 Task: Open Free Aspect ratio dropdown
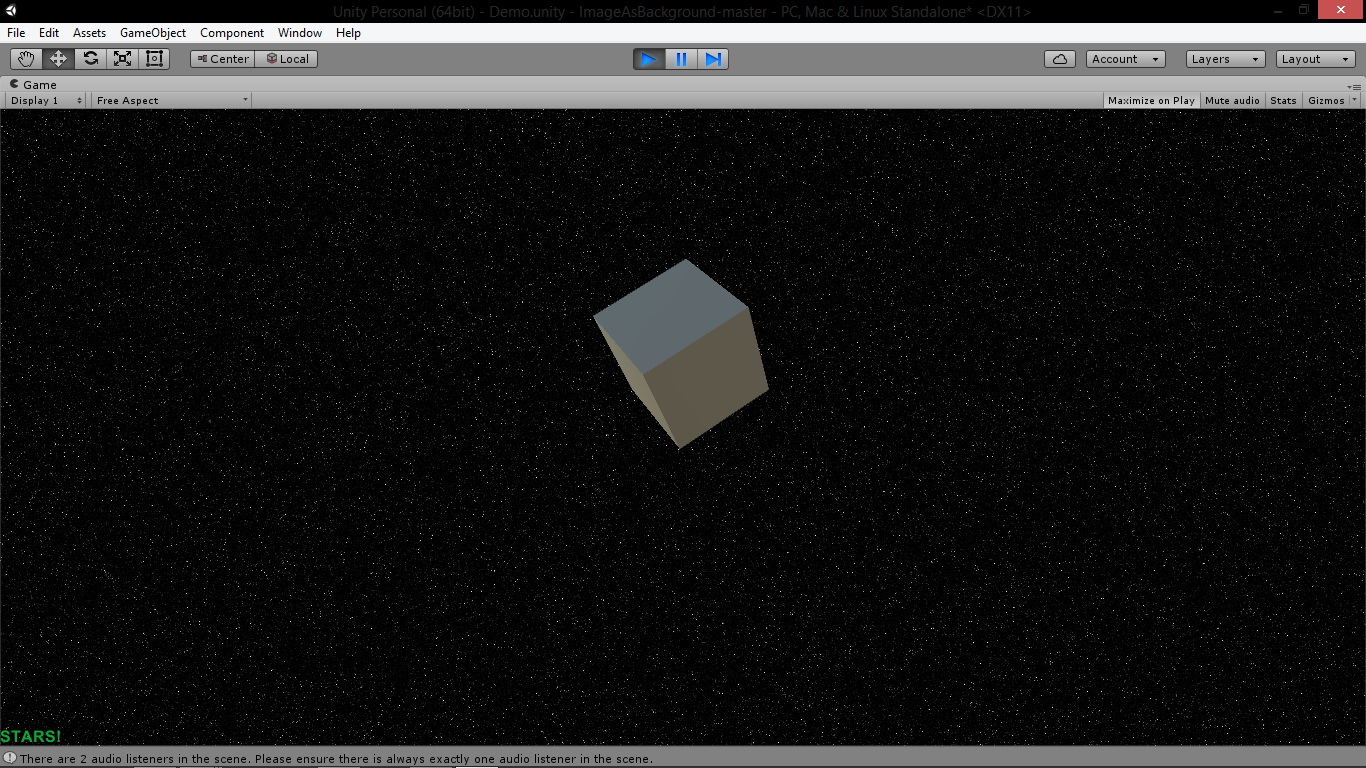172,100
